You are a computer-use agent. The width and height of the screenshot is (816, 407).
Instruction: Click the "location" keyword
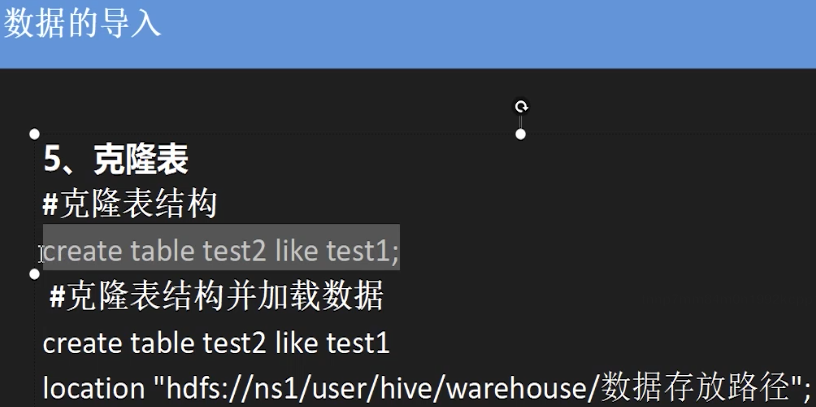[x=94, y=387]
